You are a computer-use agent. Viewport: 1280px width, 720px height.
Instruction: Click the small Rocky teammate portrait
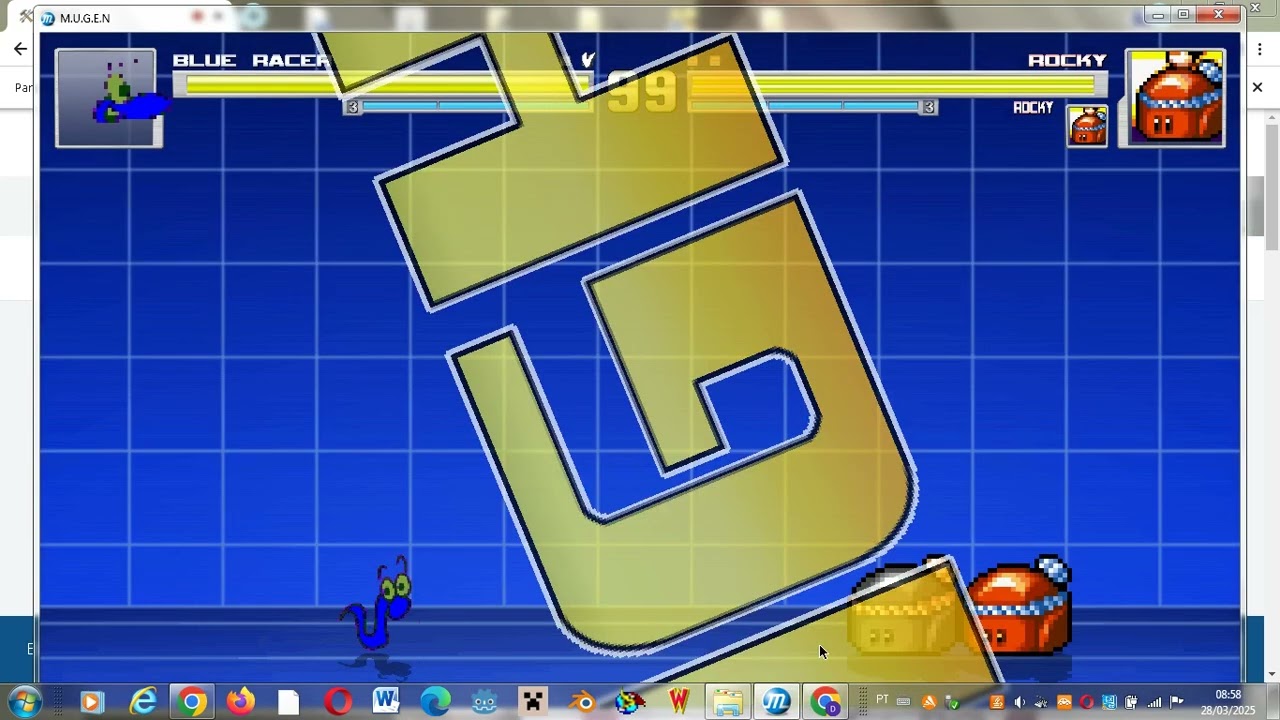point(1087,126)
